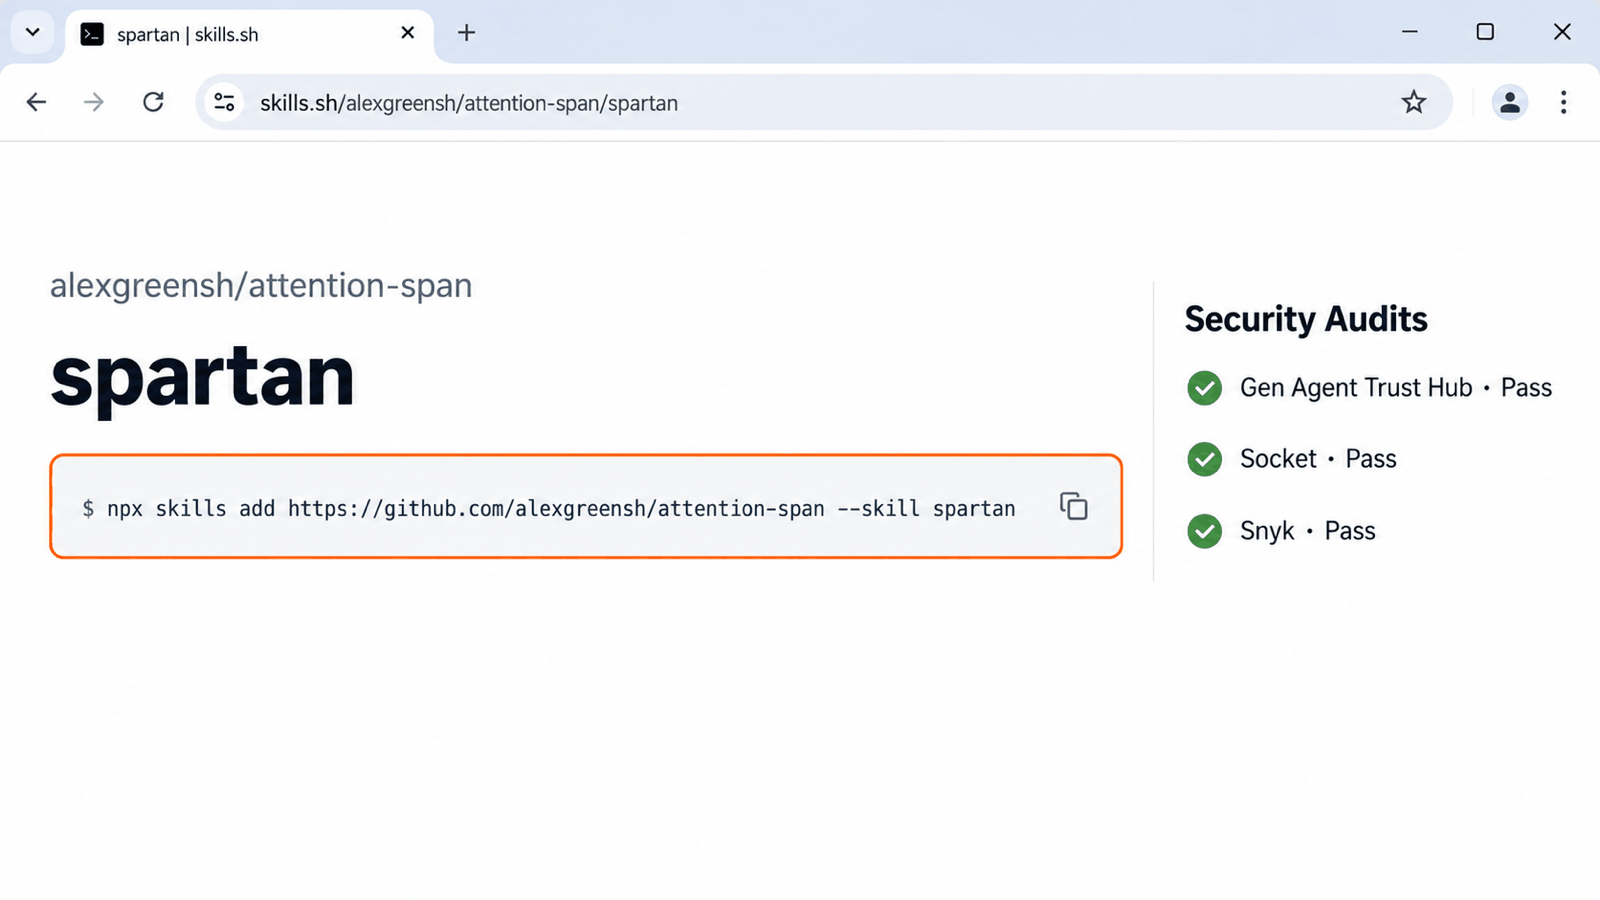Close the spartan | skills.sh tab

click(408, 33)
